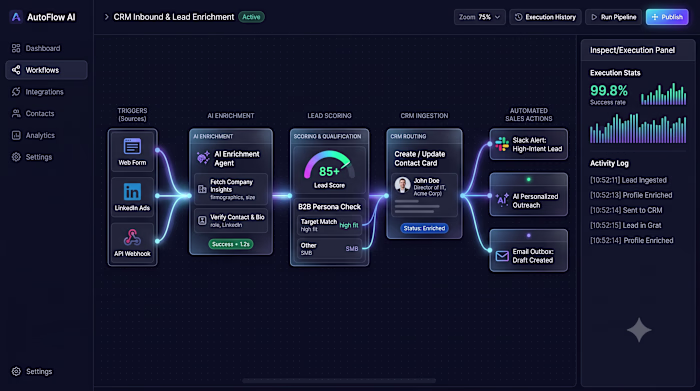Click the bottom Settings gear icon

(x=16, y=371)
